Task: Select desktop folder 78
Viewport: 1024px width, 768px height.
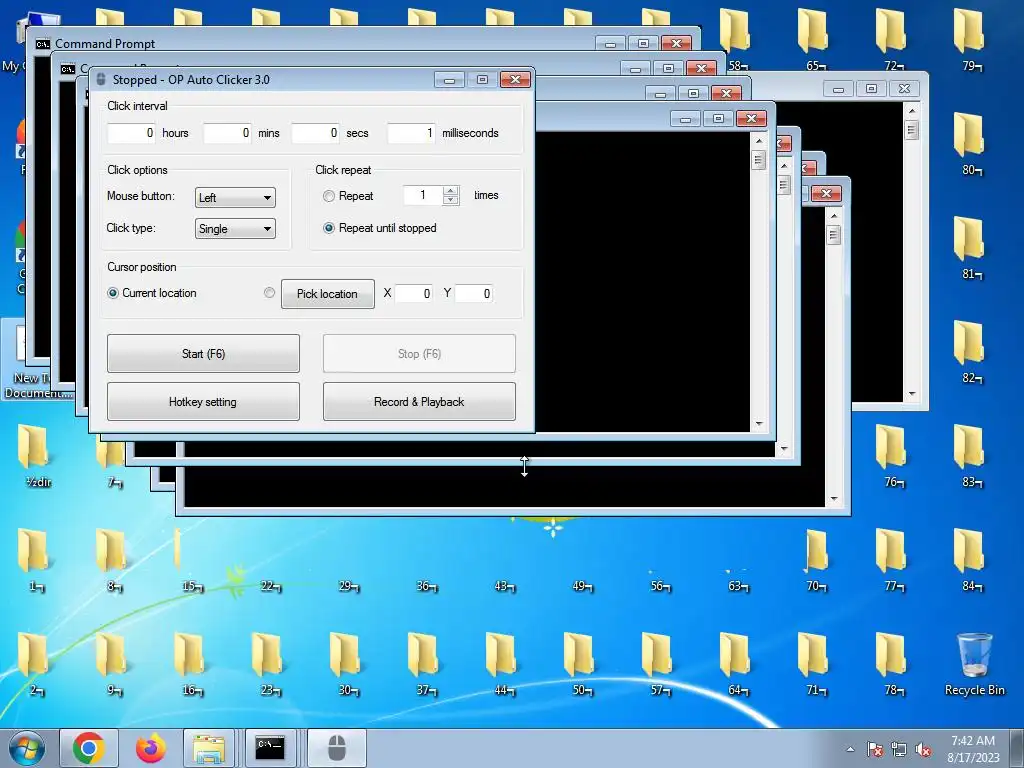Action: [893, 664]
